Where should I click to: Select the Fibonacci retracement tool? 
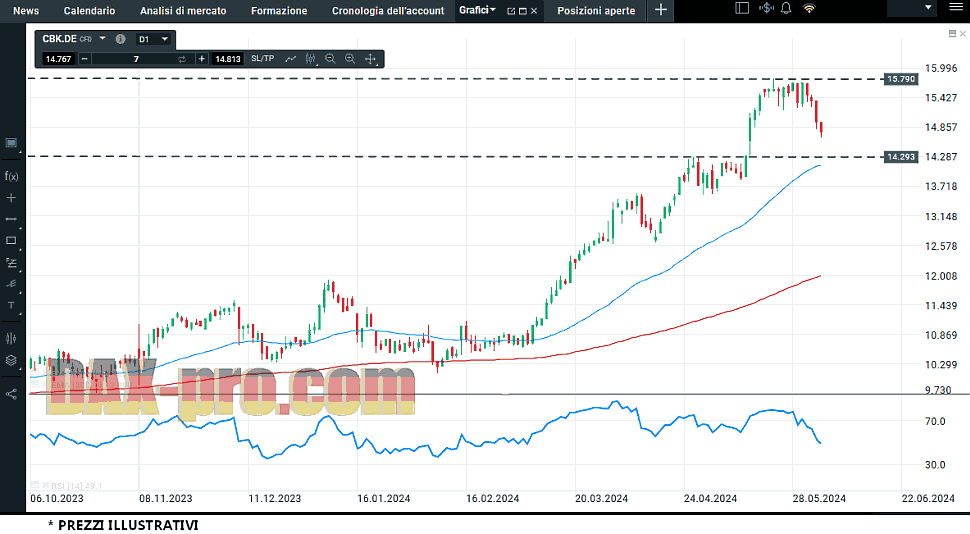(x=11, y=262)
